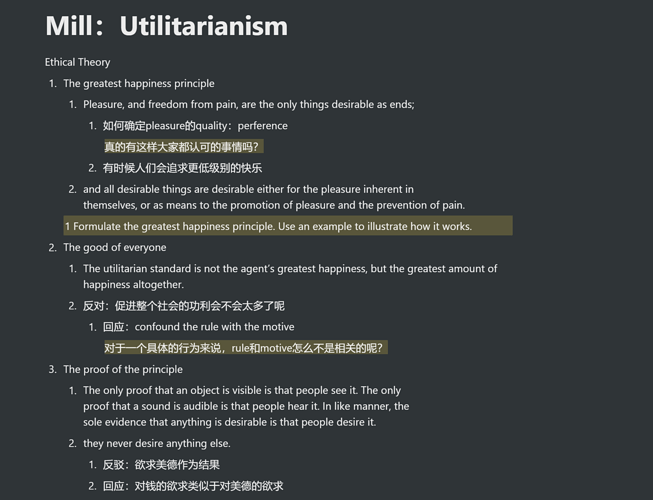Click the item '如何确定pleasure的quality: perference'
Viewport: 653px width, 500px height.
click(x=195, y=125)
